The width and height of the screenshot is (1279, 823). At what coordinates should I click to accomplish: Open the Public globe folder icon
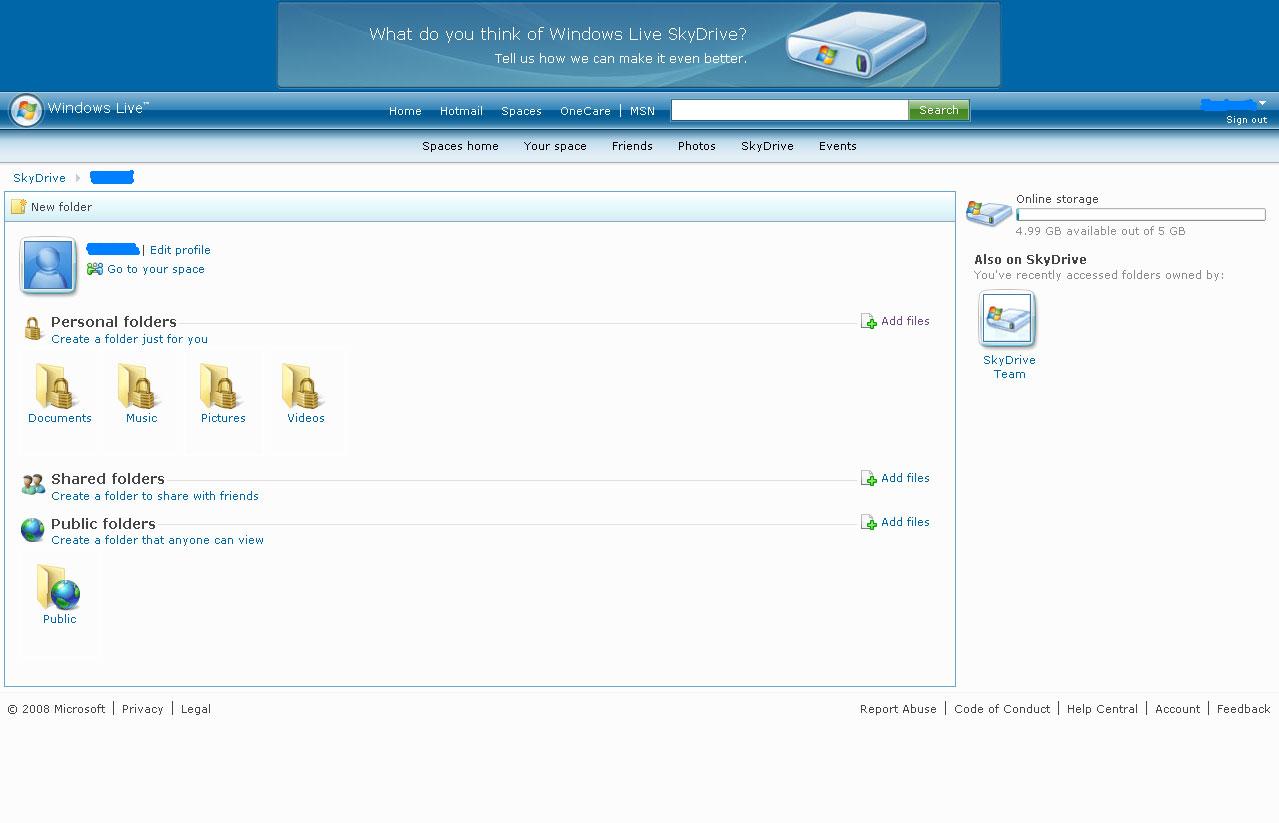59,588
